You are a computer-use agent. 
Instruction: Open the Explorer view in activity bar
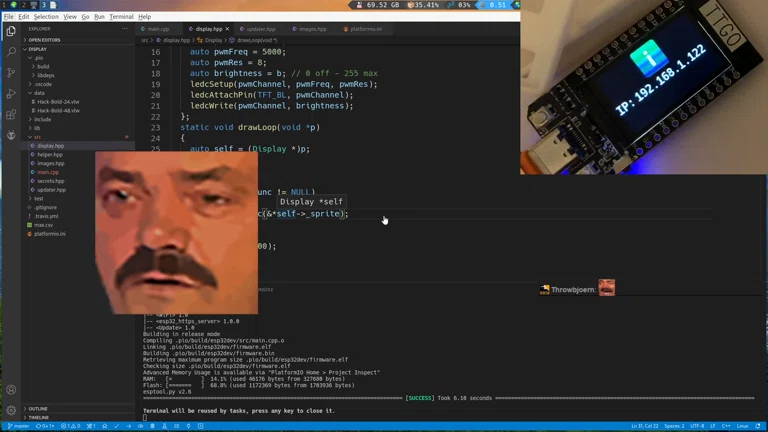click(11, 31)
